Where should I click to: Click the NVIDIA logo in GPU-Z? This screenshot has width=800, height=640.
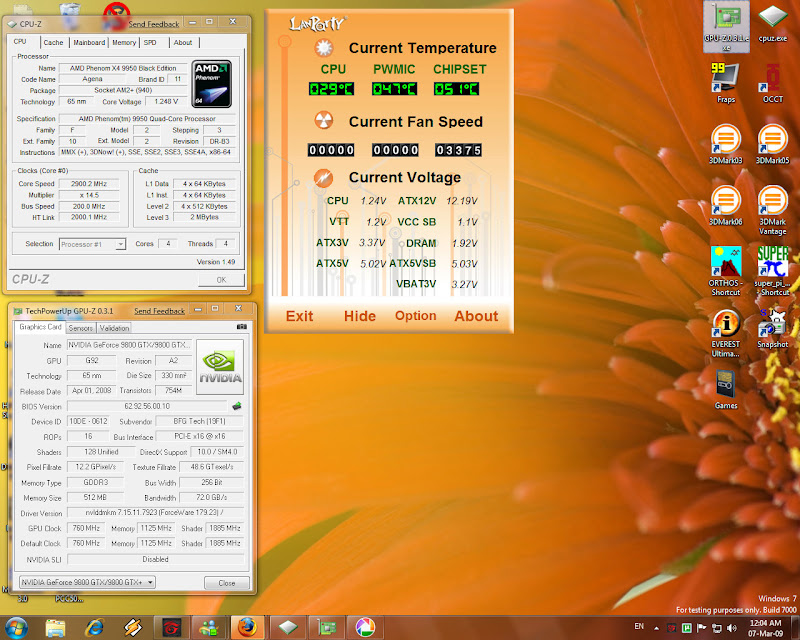tap(220, 367)
